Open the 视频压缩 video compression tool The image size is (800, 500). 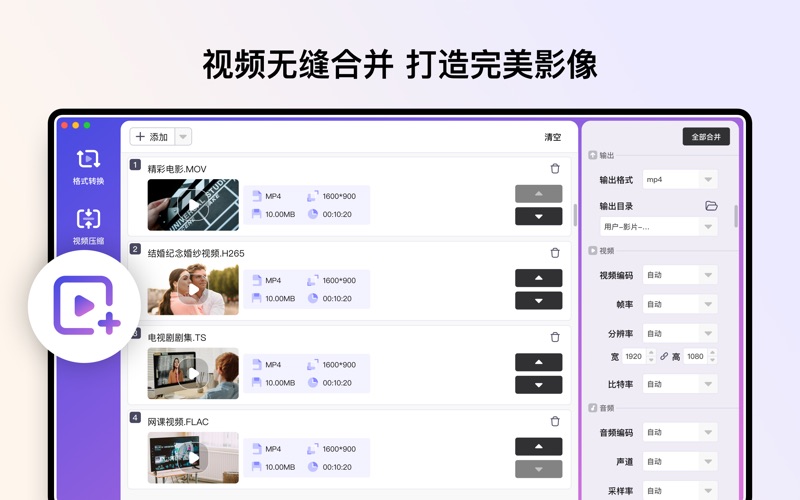[x=88, y=227]
